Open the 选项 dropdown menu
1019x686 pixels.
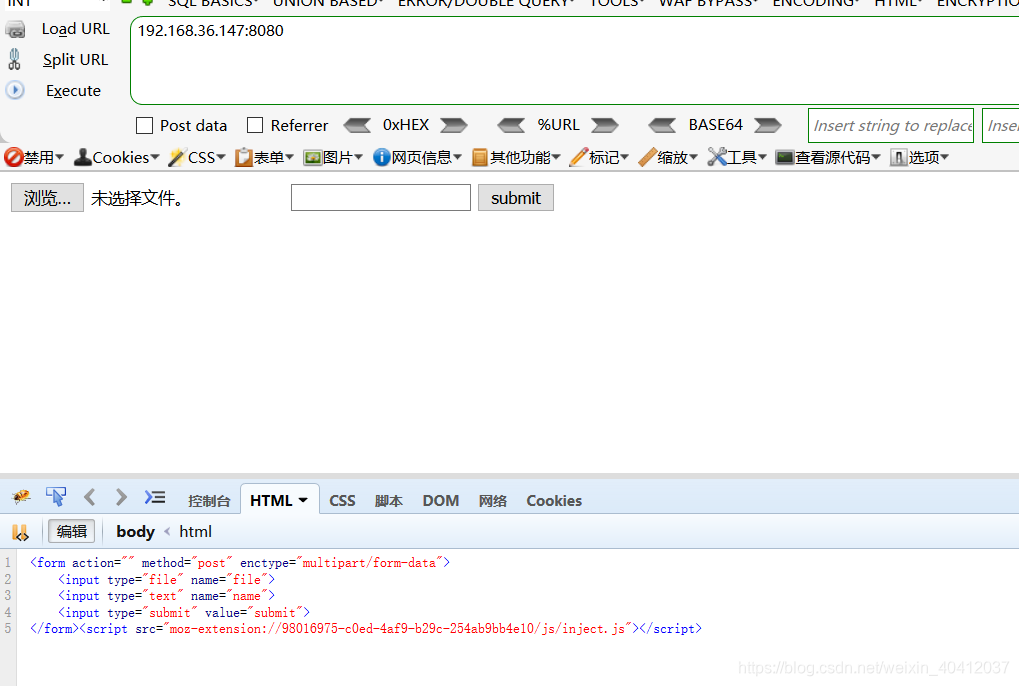[x=920, y=157]
